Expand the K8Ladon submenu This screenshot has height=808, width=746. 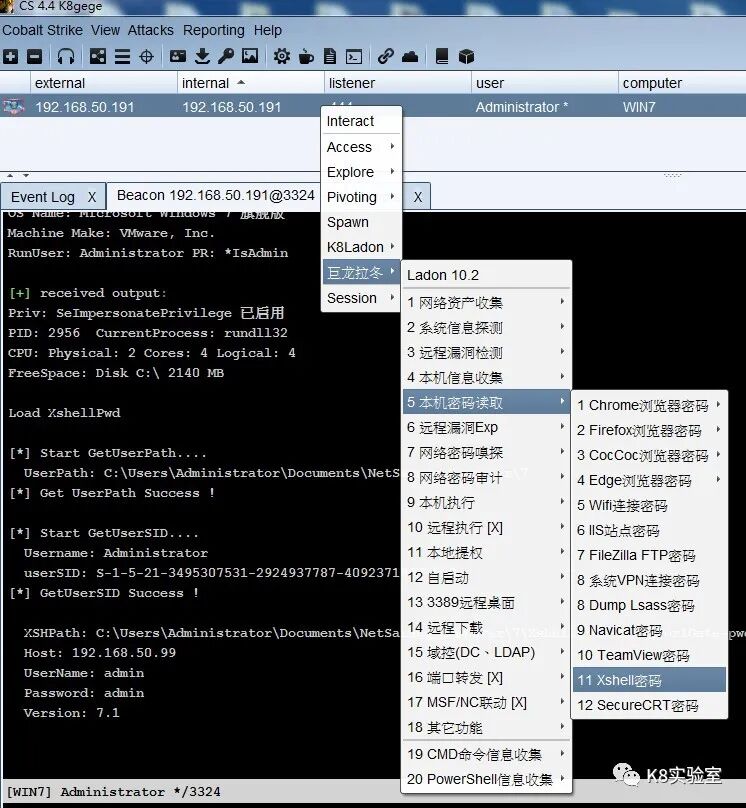point(361,247)
